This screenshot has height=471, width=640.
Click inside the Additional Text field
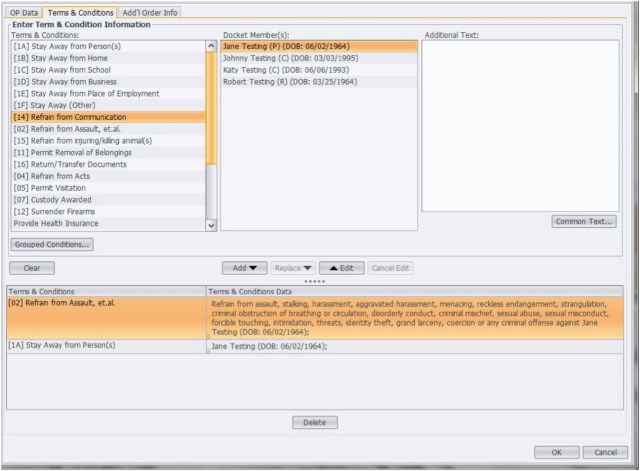point(520,125)
